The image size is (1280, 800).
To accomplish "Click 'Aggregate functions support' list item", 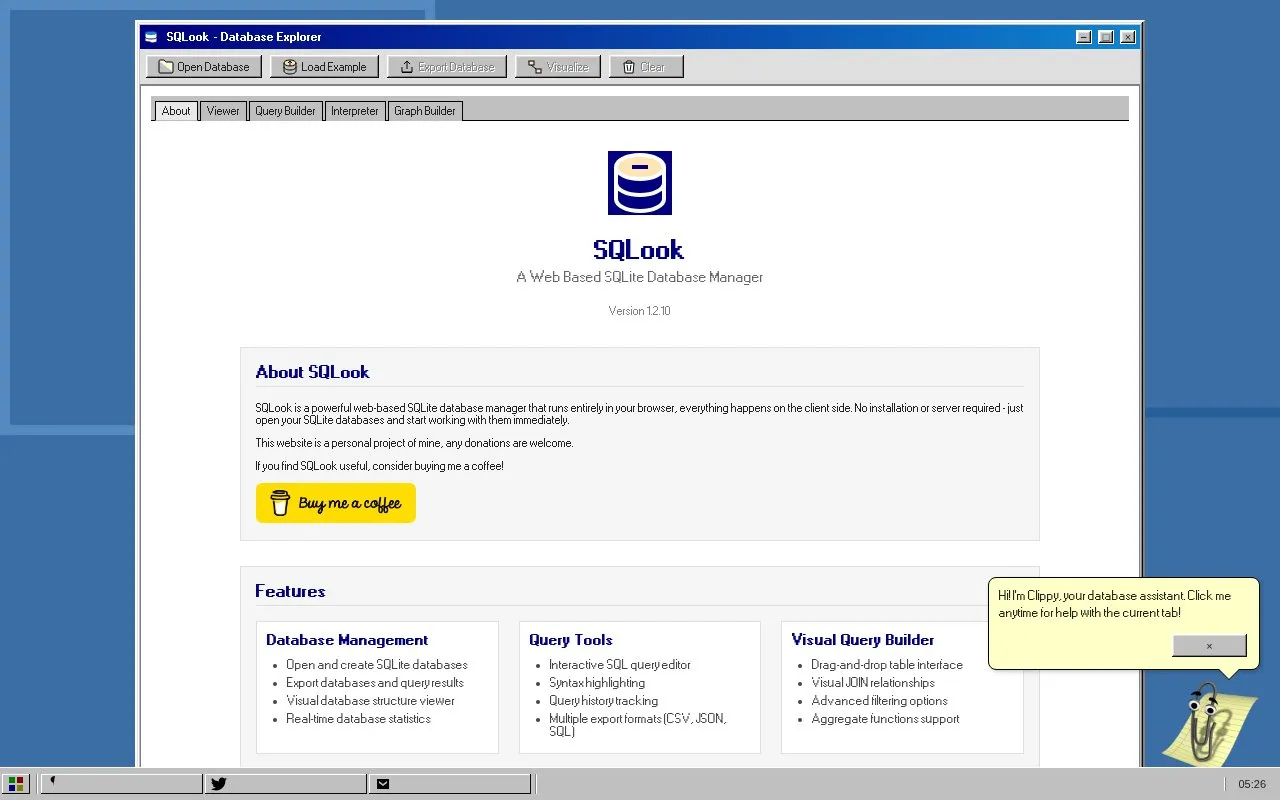I will (885, 719).
